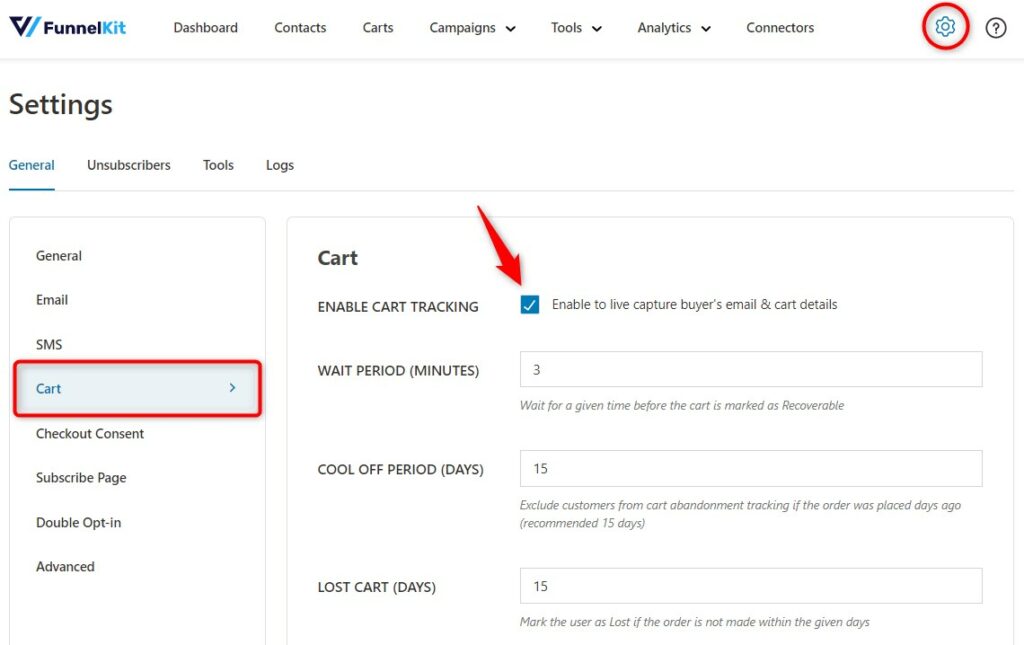This screenshot has width=1024, height=645.
Task: Select Advanced in the settings sidebar
Action: (65, 567)
